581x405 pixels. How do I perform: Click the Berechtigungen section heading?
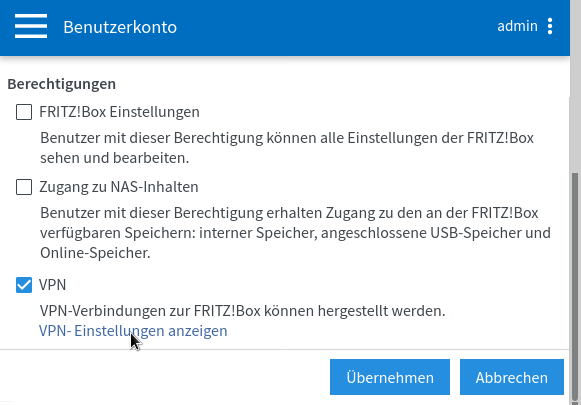62,84
